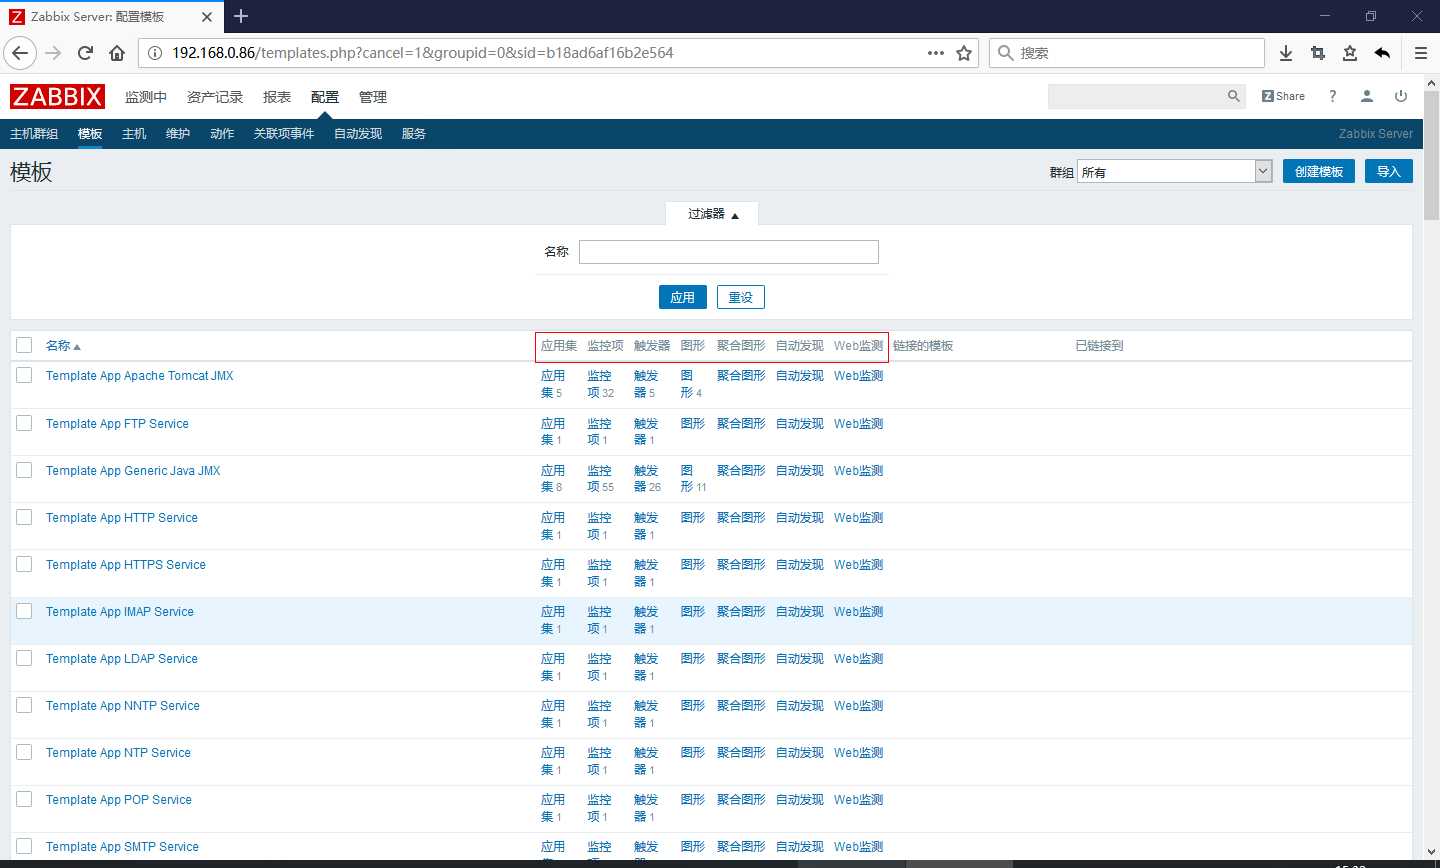Select all templates header checkbox

24,345
